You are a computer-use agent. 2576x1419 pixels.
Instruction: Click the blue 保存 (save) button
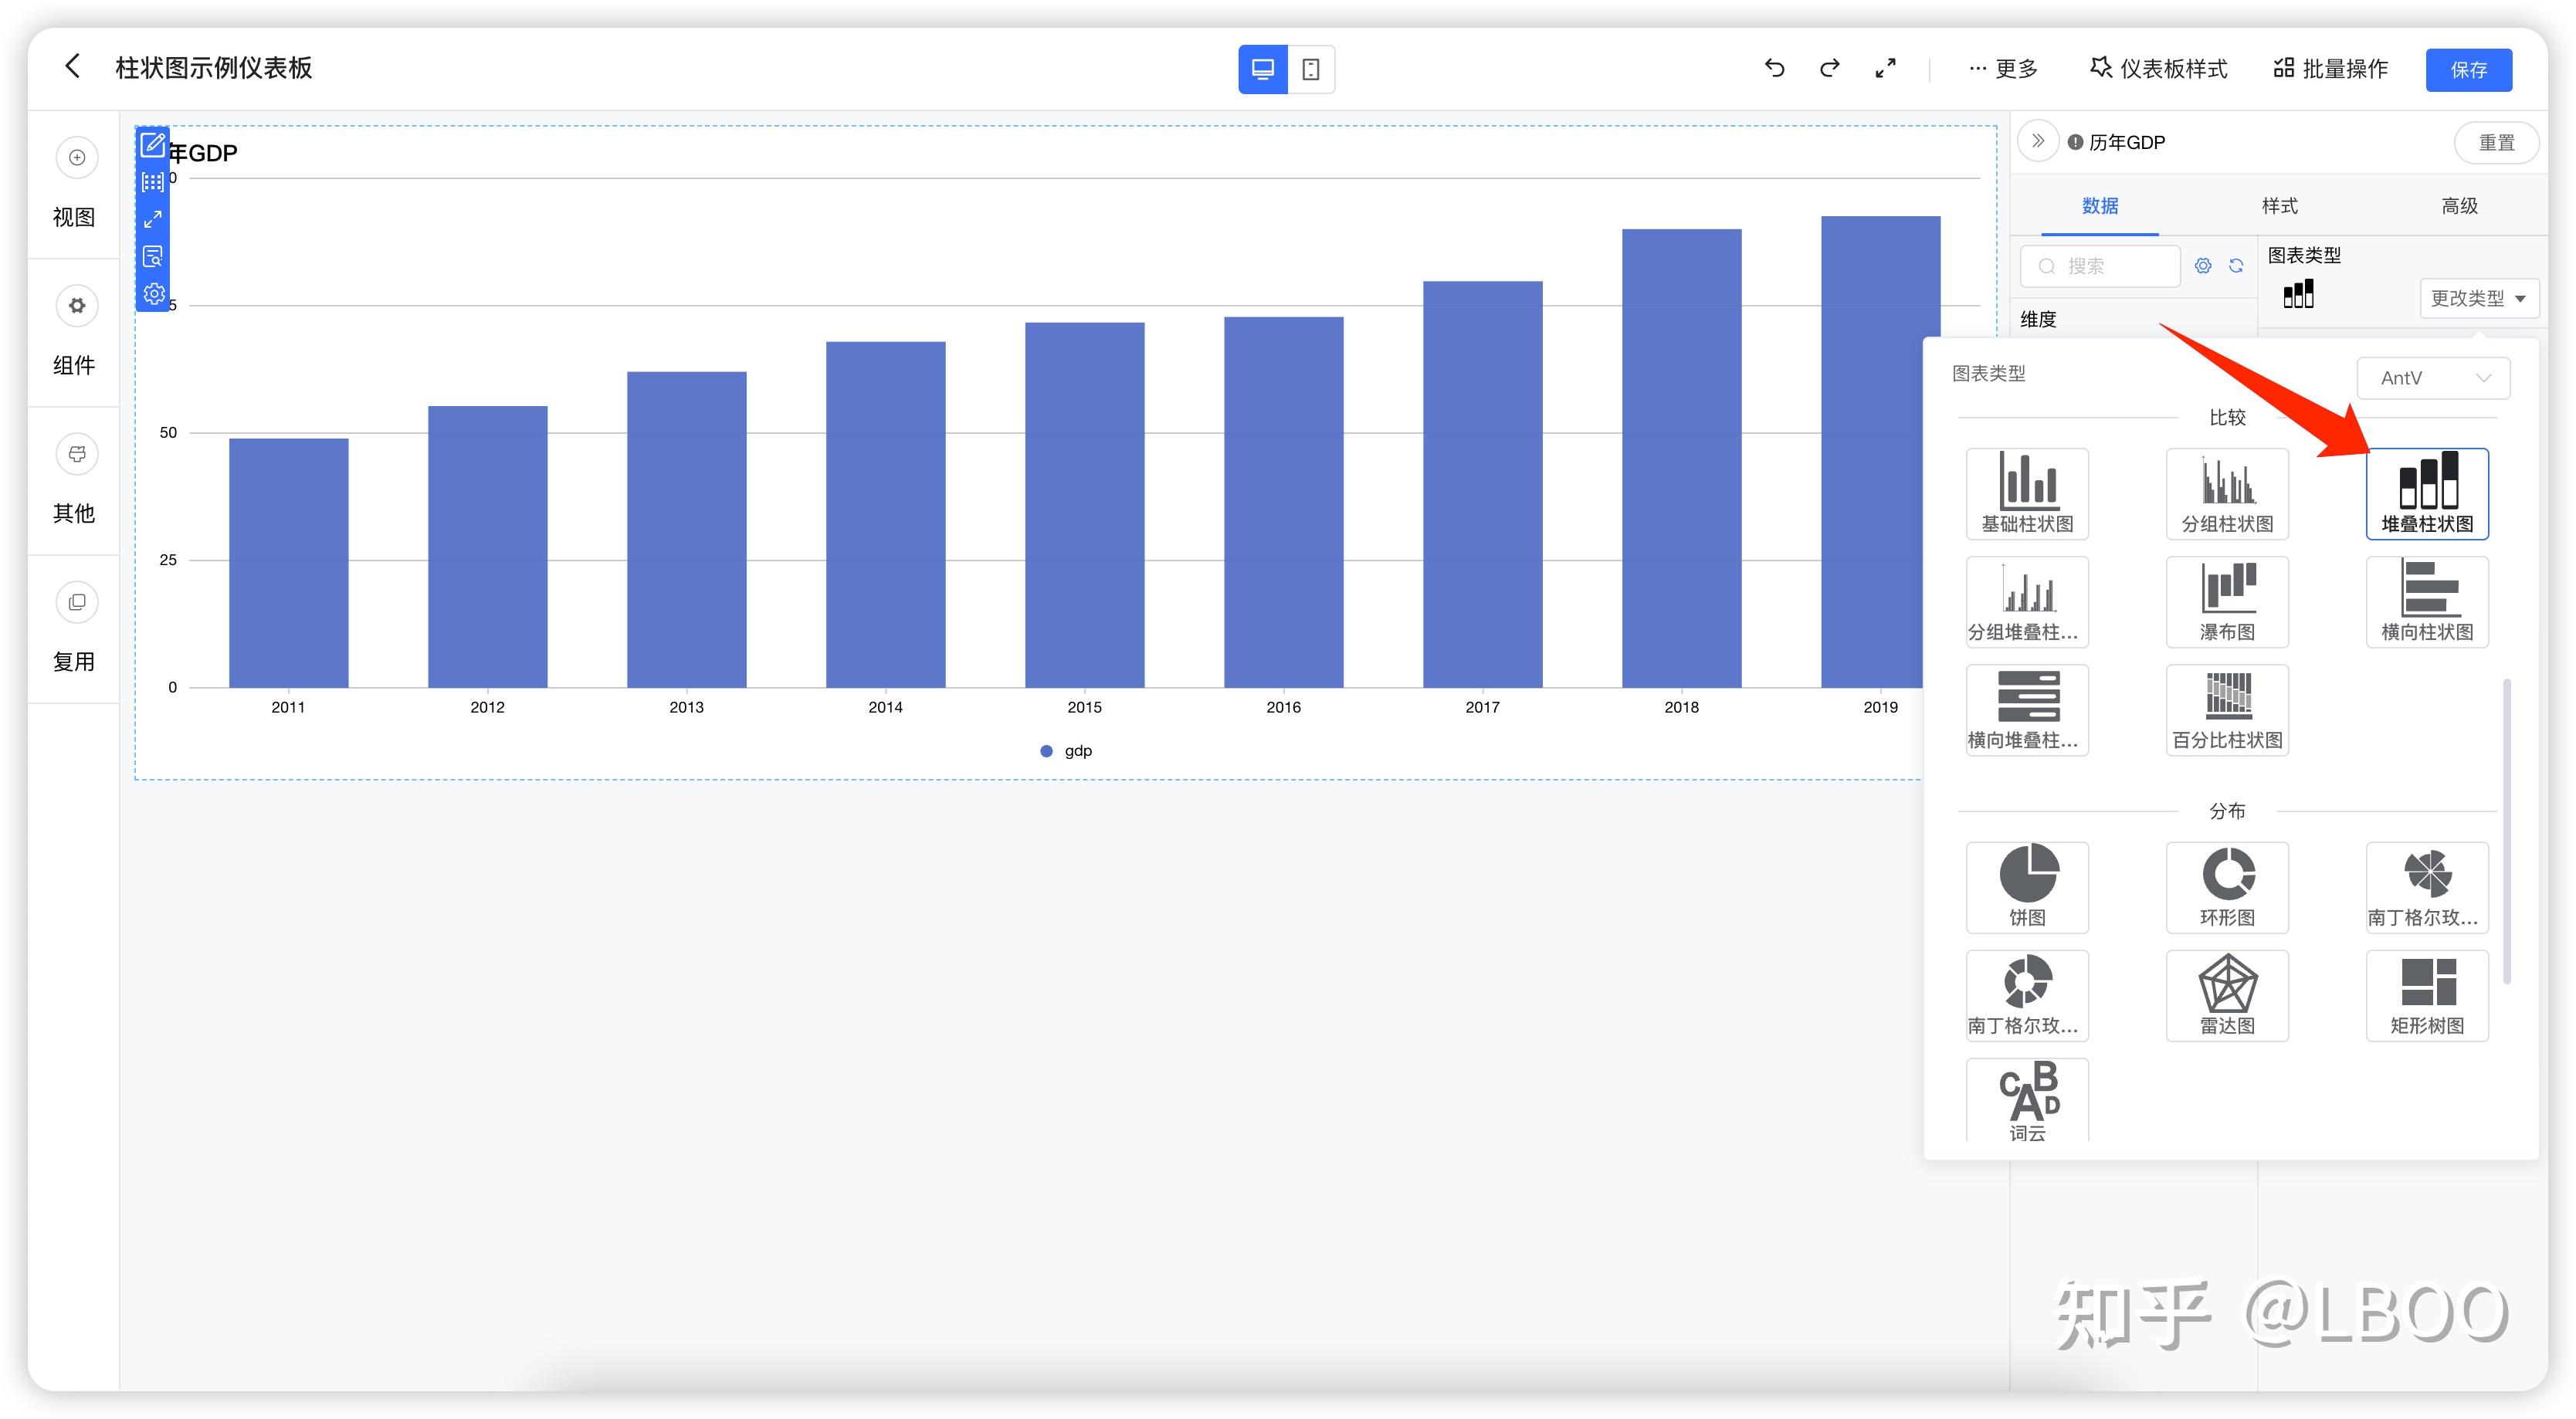pos(2468,69)
